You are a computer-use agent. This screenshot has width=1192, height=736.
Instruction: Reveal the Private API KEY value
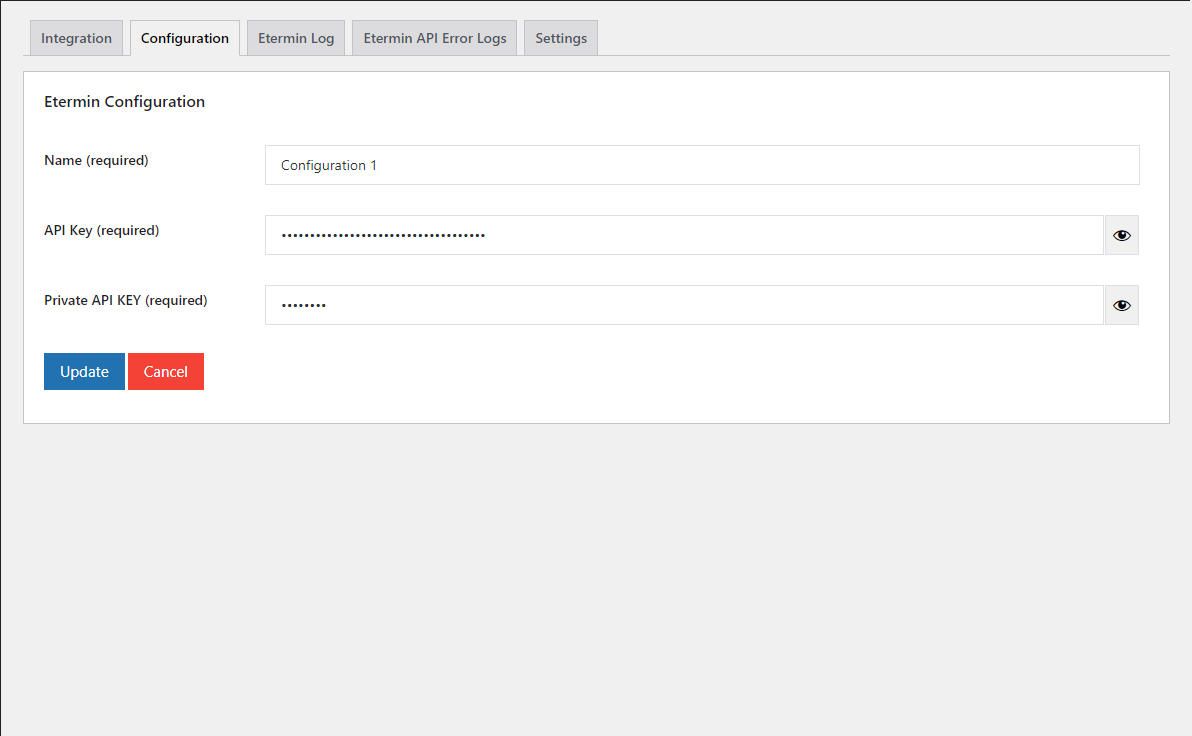point(1121,305)
